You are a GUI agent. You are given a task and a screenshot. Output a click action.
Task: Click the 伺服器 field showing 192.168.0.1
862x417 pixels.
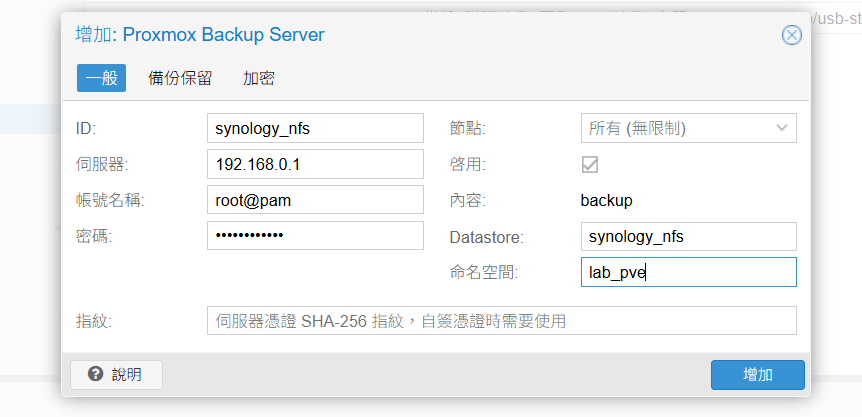(315, 164)
